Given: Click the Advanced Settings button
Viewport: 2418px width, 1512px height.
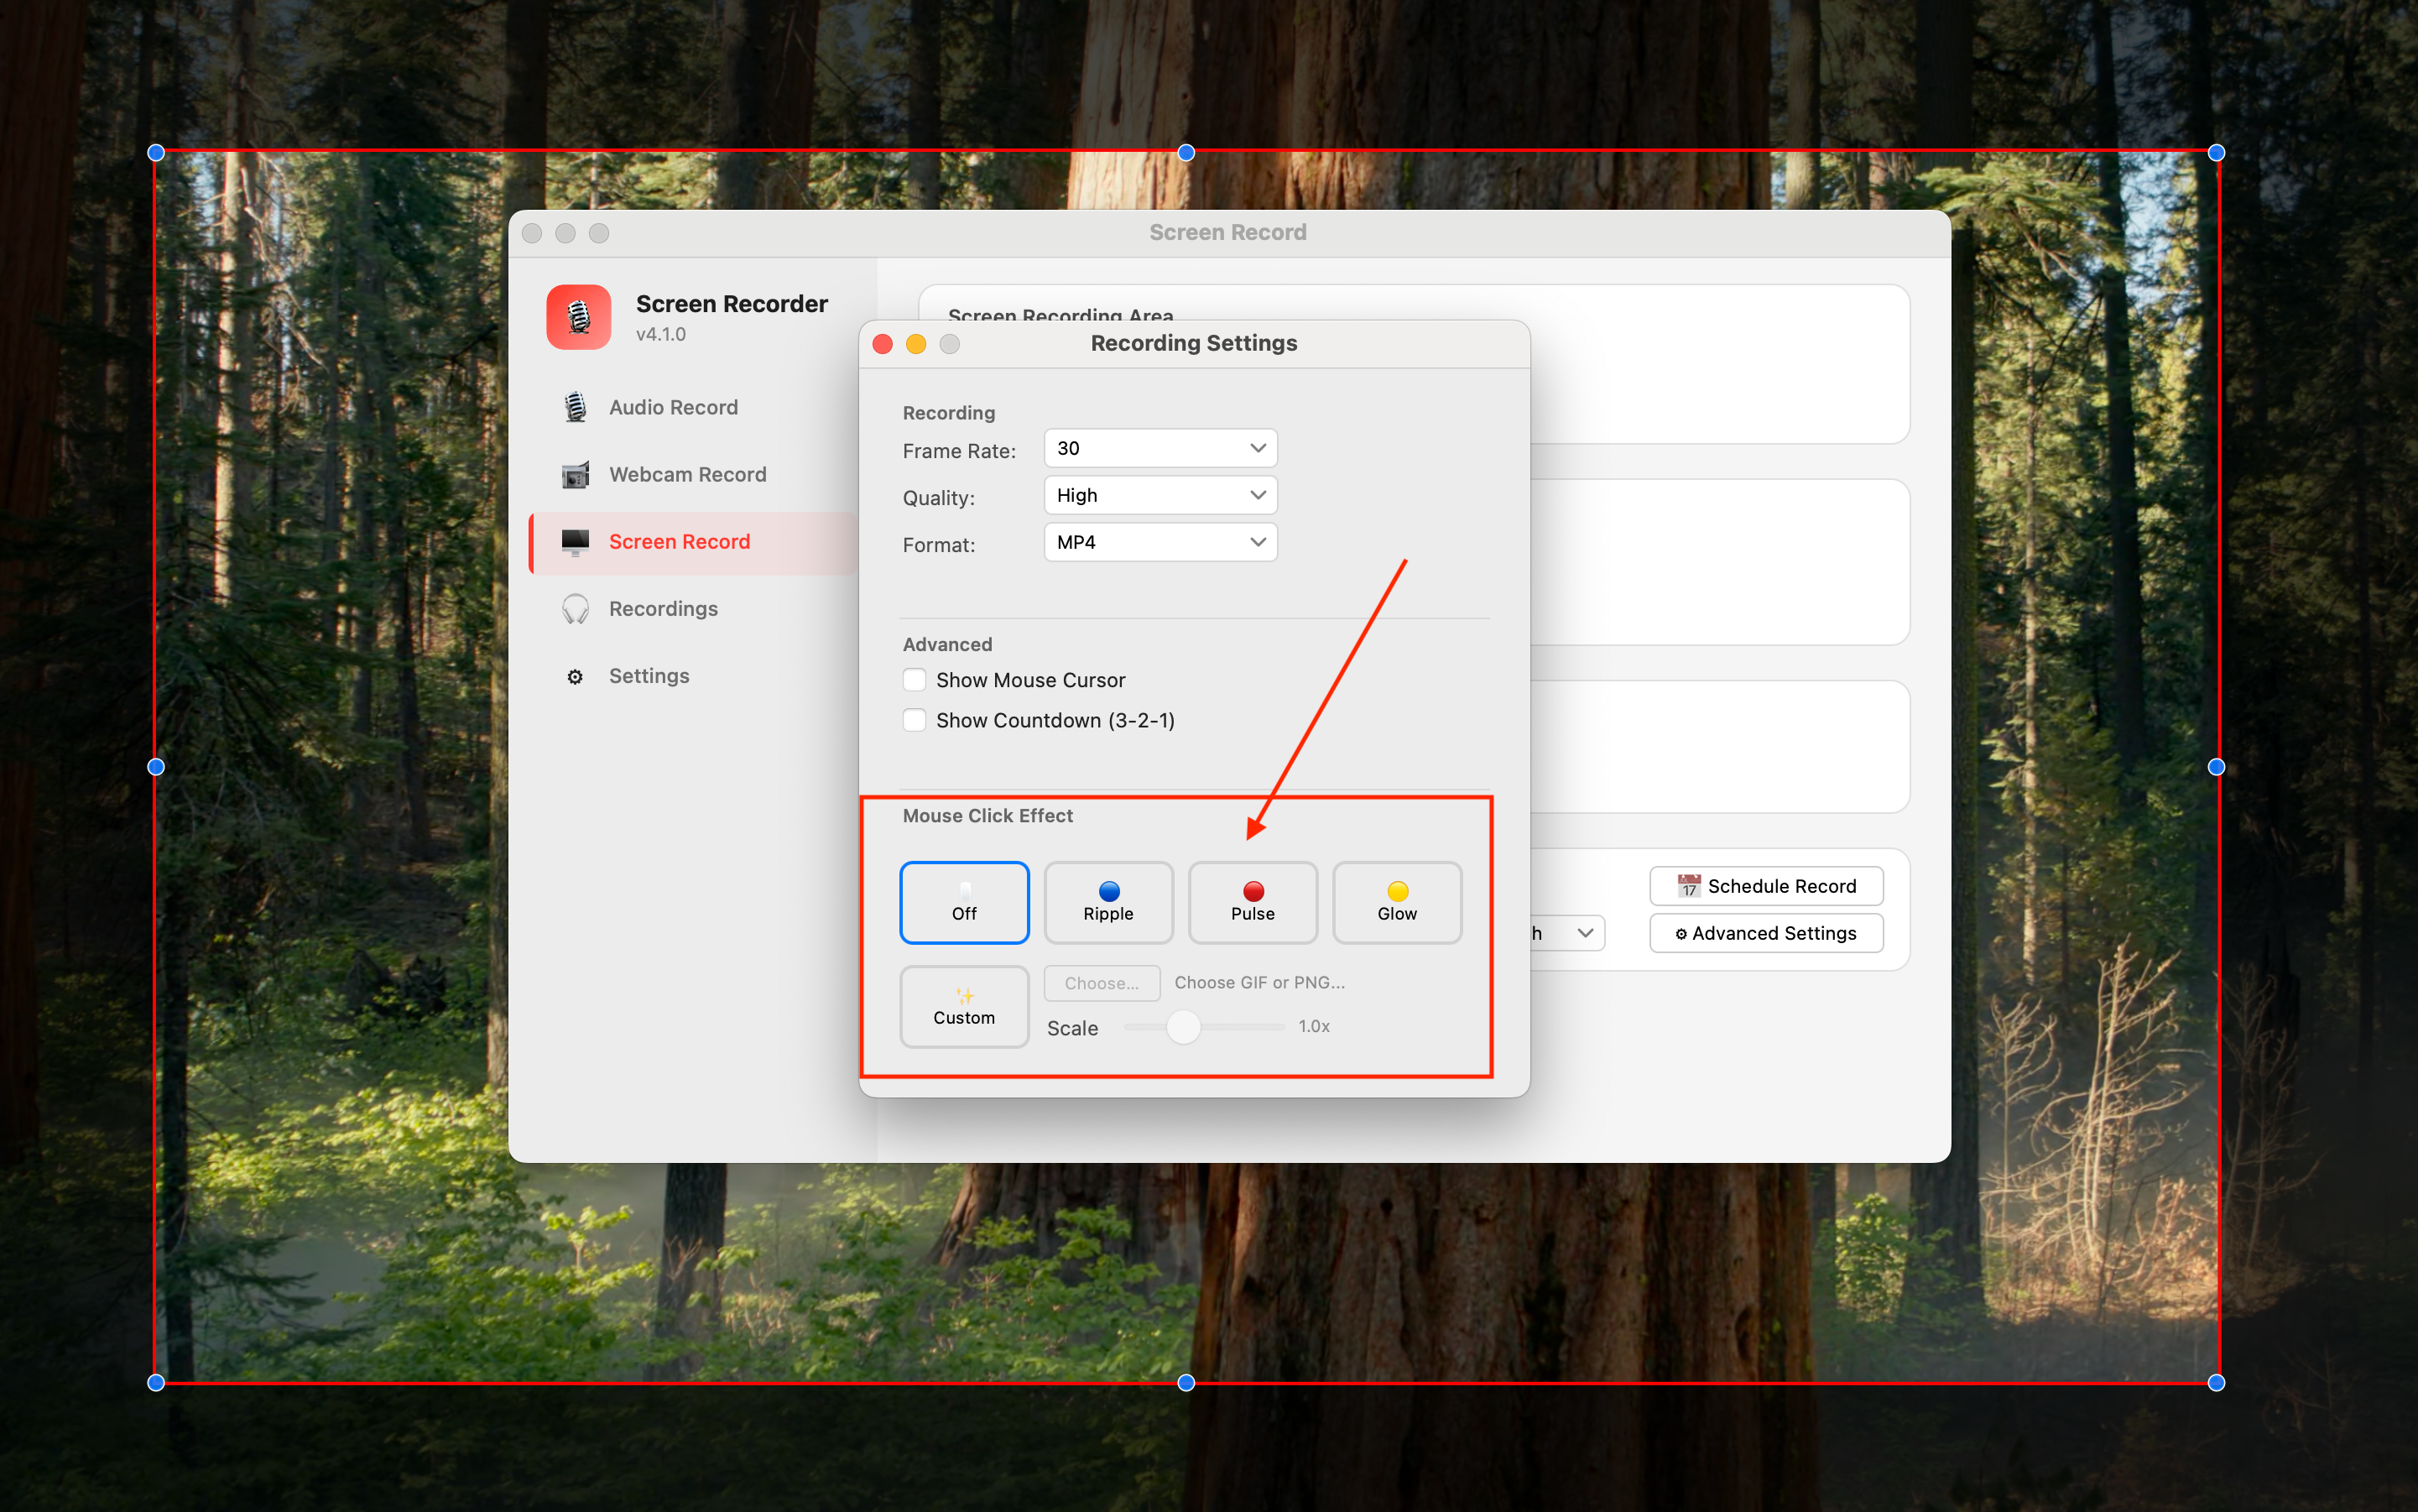Looking at the screenshot, I should pyautogui.click(x=1766, y=933).
